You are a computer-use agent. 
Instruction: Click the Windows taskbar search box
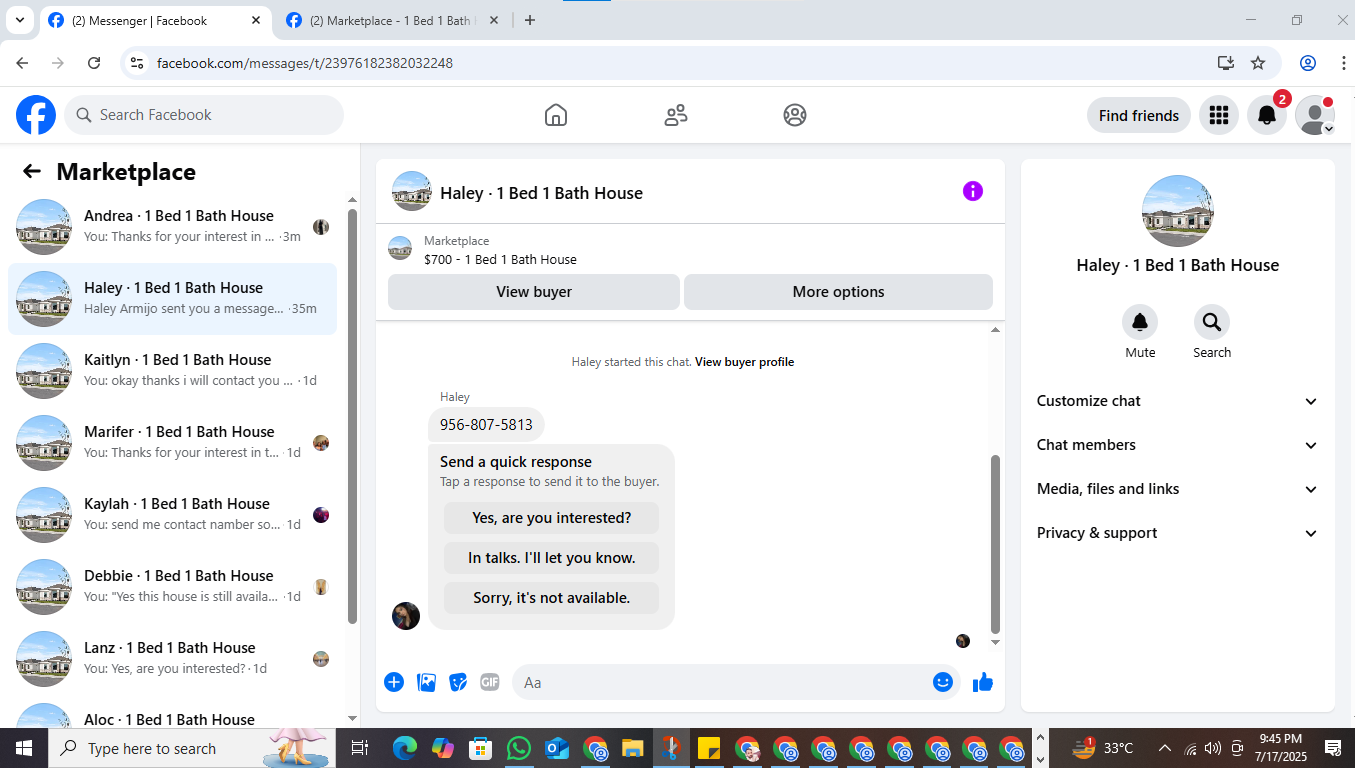point(190,748)
